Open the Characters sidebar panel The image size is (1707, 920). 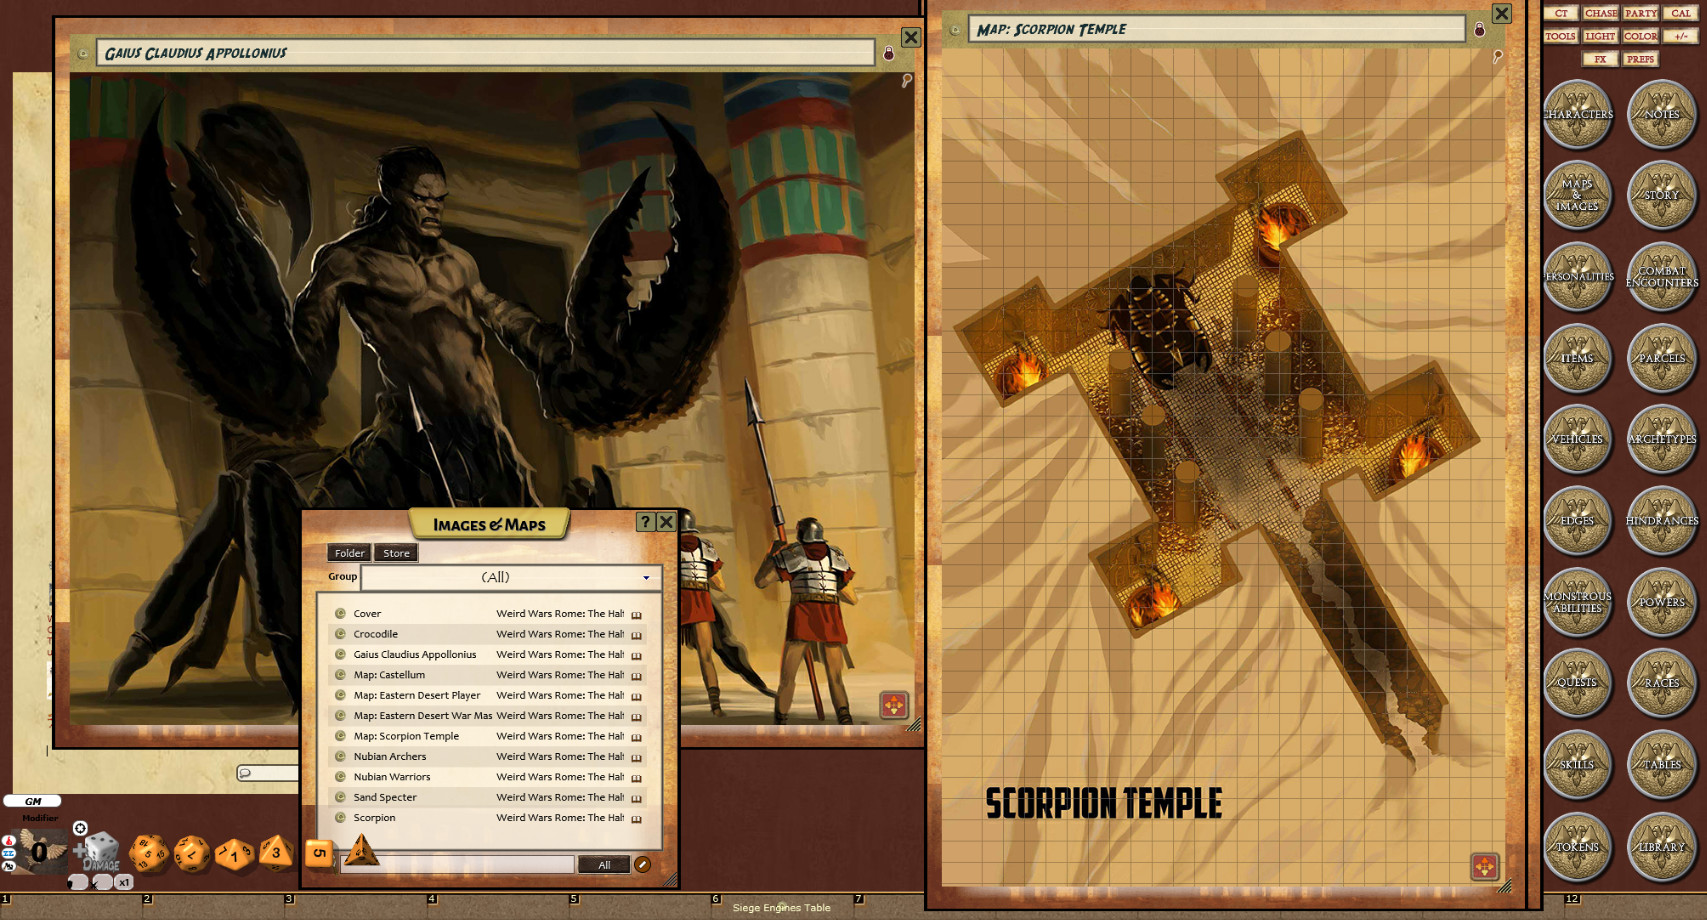click(1577, 114)
